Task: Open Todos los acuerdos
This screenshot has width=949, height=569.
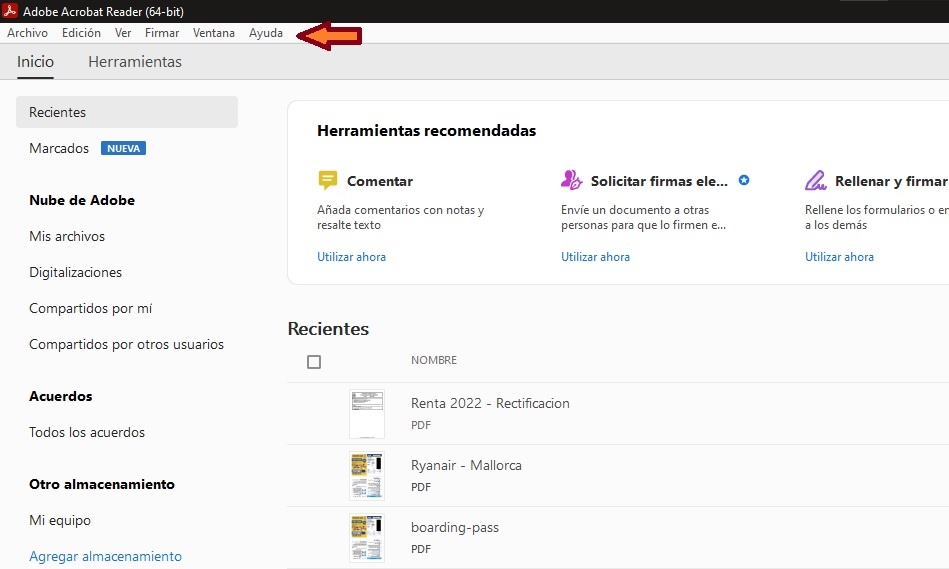Action: (87, 432)
